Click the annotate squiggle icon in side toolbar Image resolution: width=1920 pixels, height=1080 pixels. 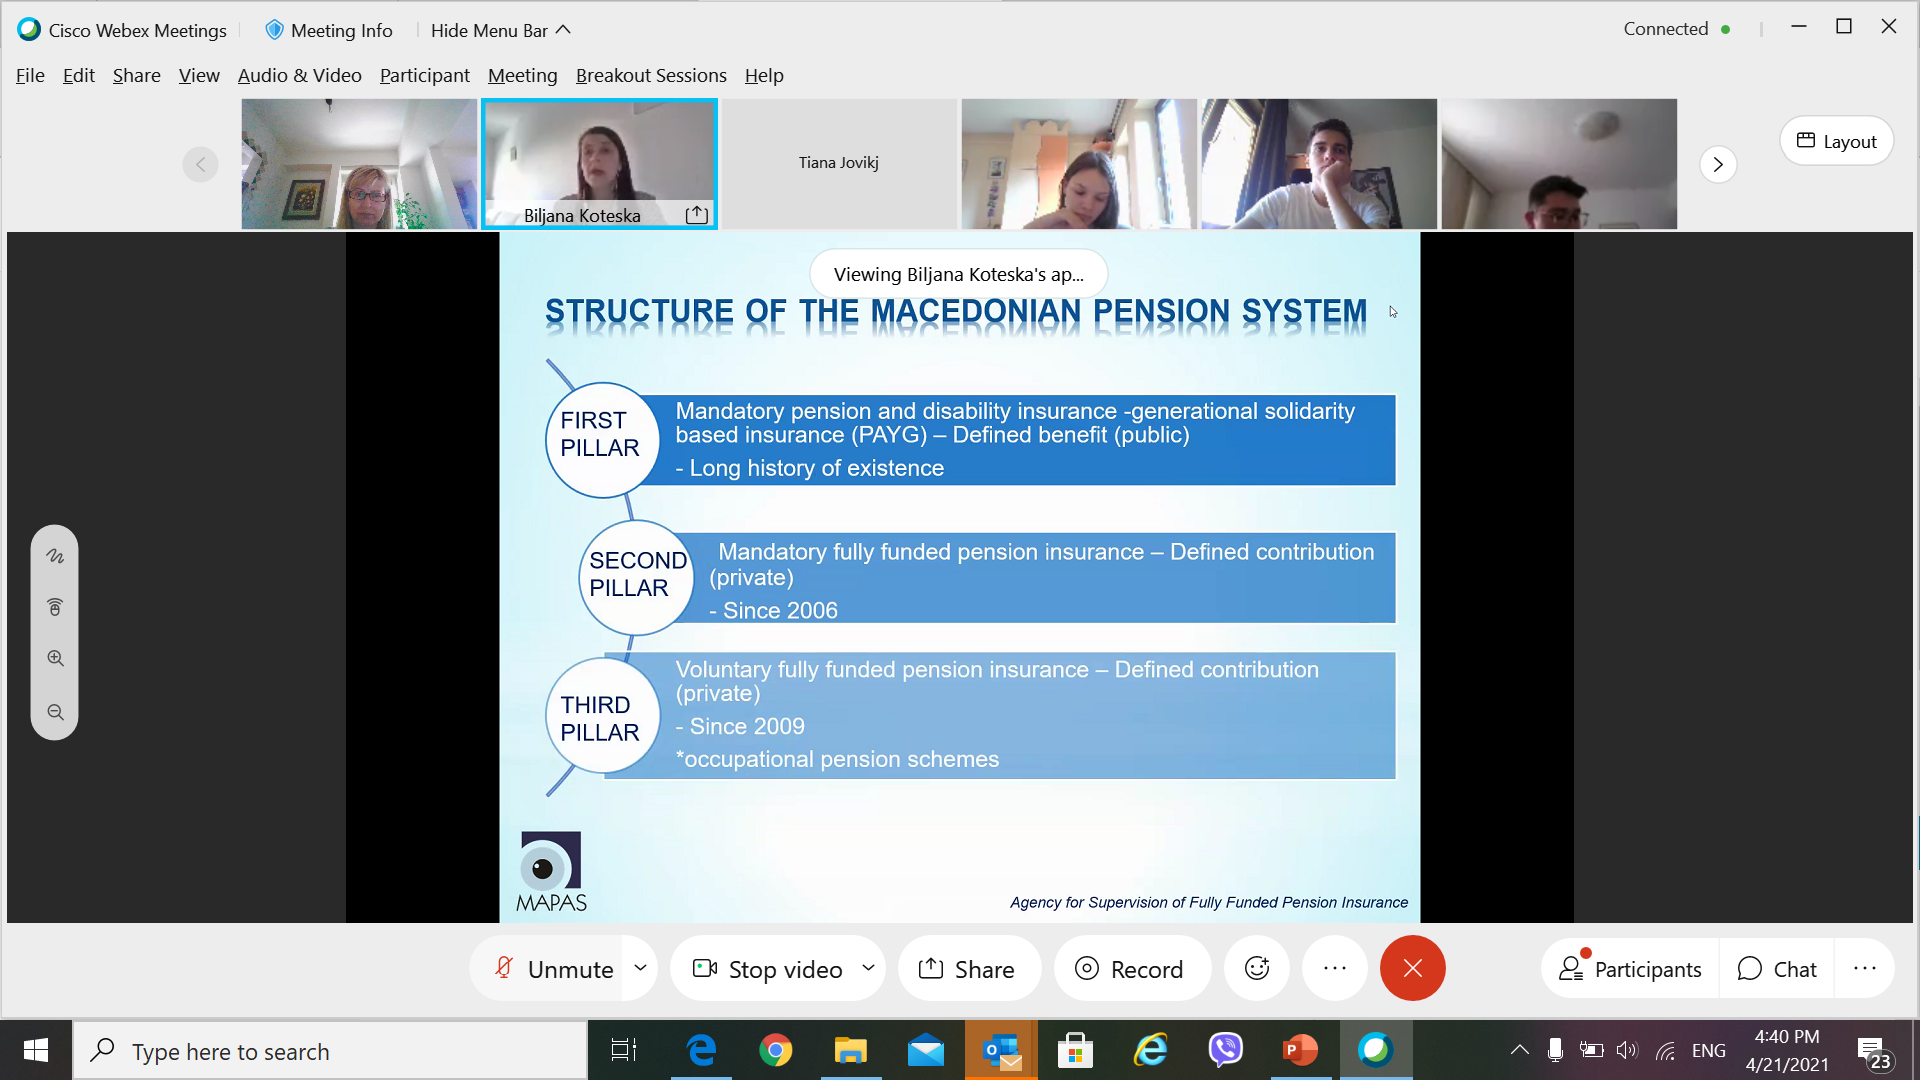tap(55, 556)
